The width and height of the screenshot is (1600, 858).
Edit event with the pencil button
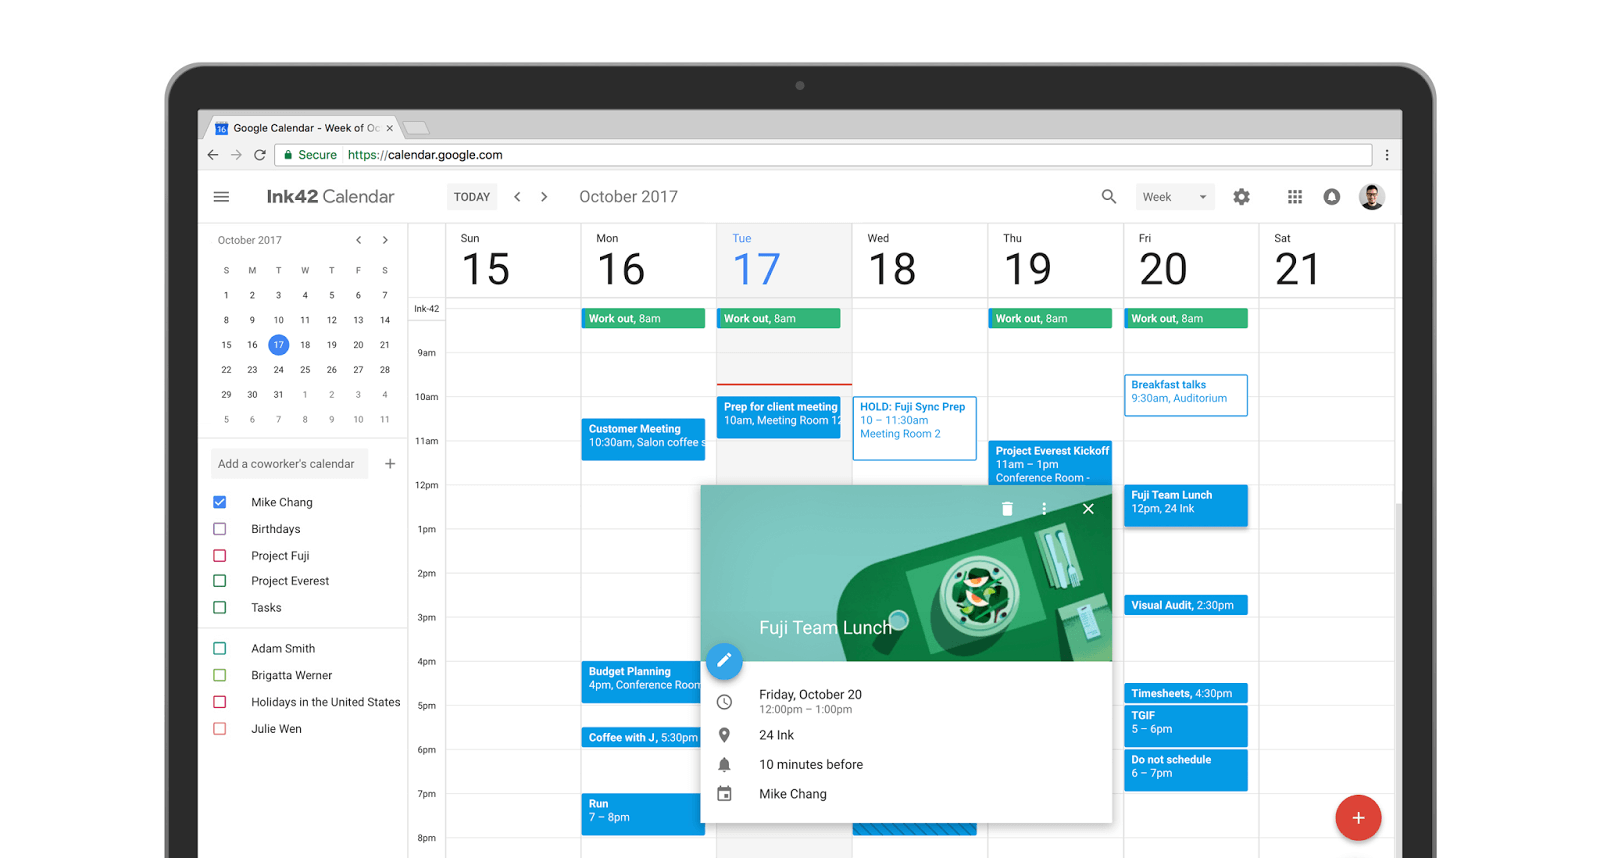[724, 660]
